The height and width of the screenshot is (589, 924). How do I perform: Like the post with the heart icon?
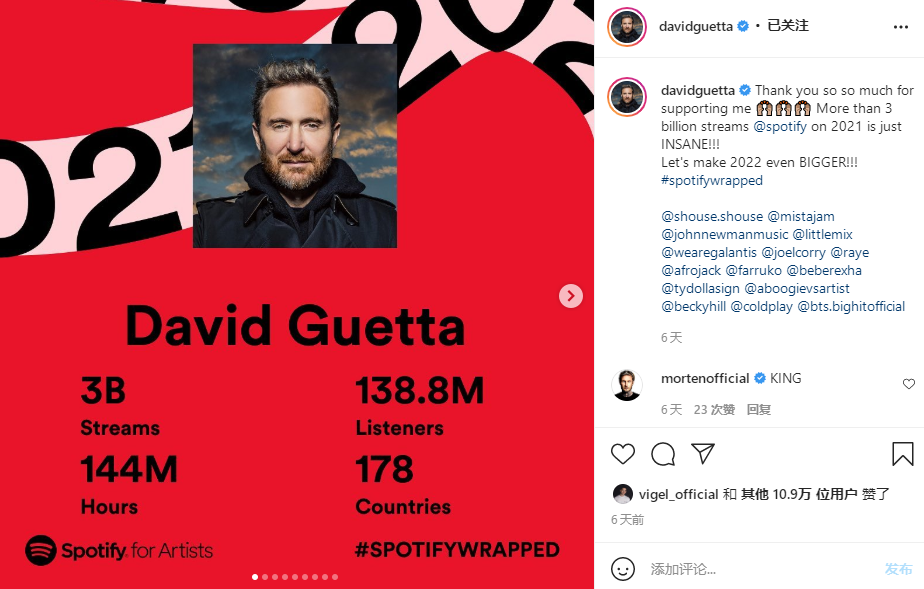click(x=622, y=454)
